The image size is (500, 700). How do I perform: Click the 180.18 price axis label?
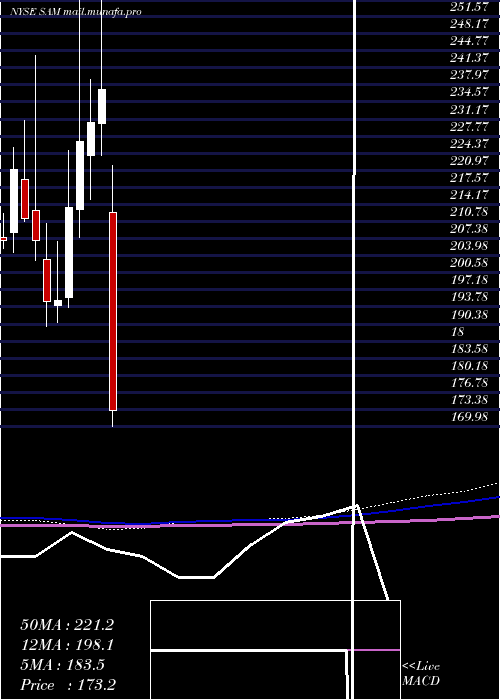click(x=469, y=366)
